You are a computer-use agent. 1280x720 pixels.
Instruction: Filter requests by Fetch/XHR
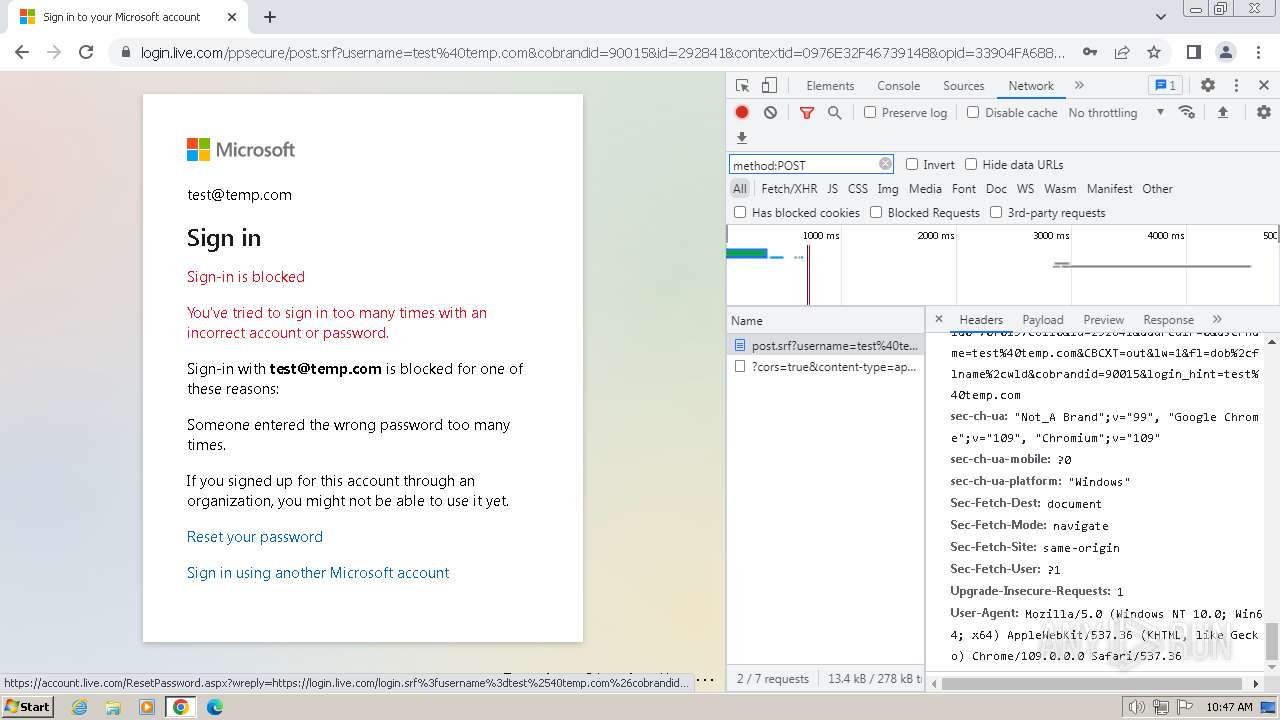tap(789, 188)
